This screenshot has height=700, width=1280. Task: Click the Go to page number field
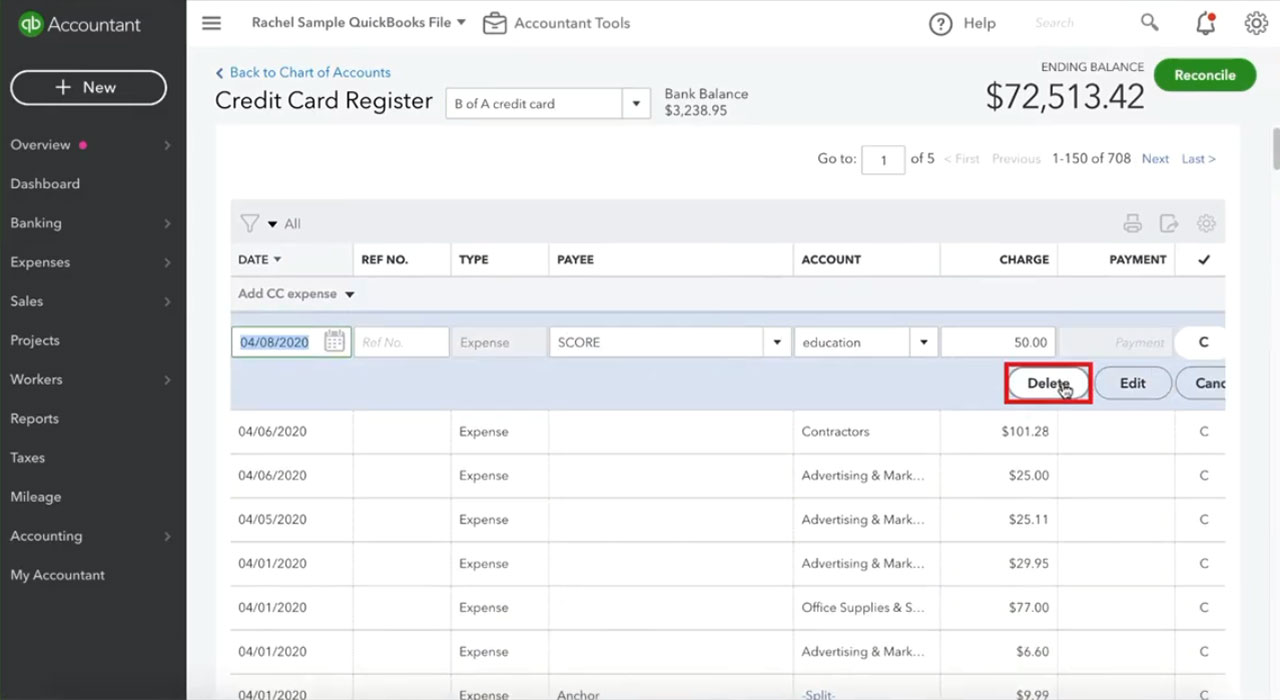click(x=883, y=160)
